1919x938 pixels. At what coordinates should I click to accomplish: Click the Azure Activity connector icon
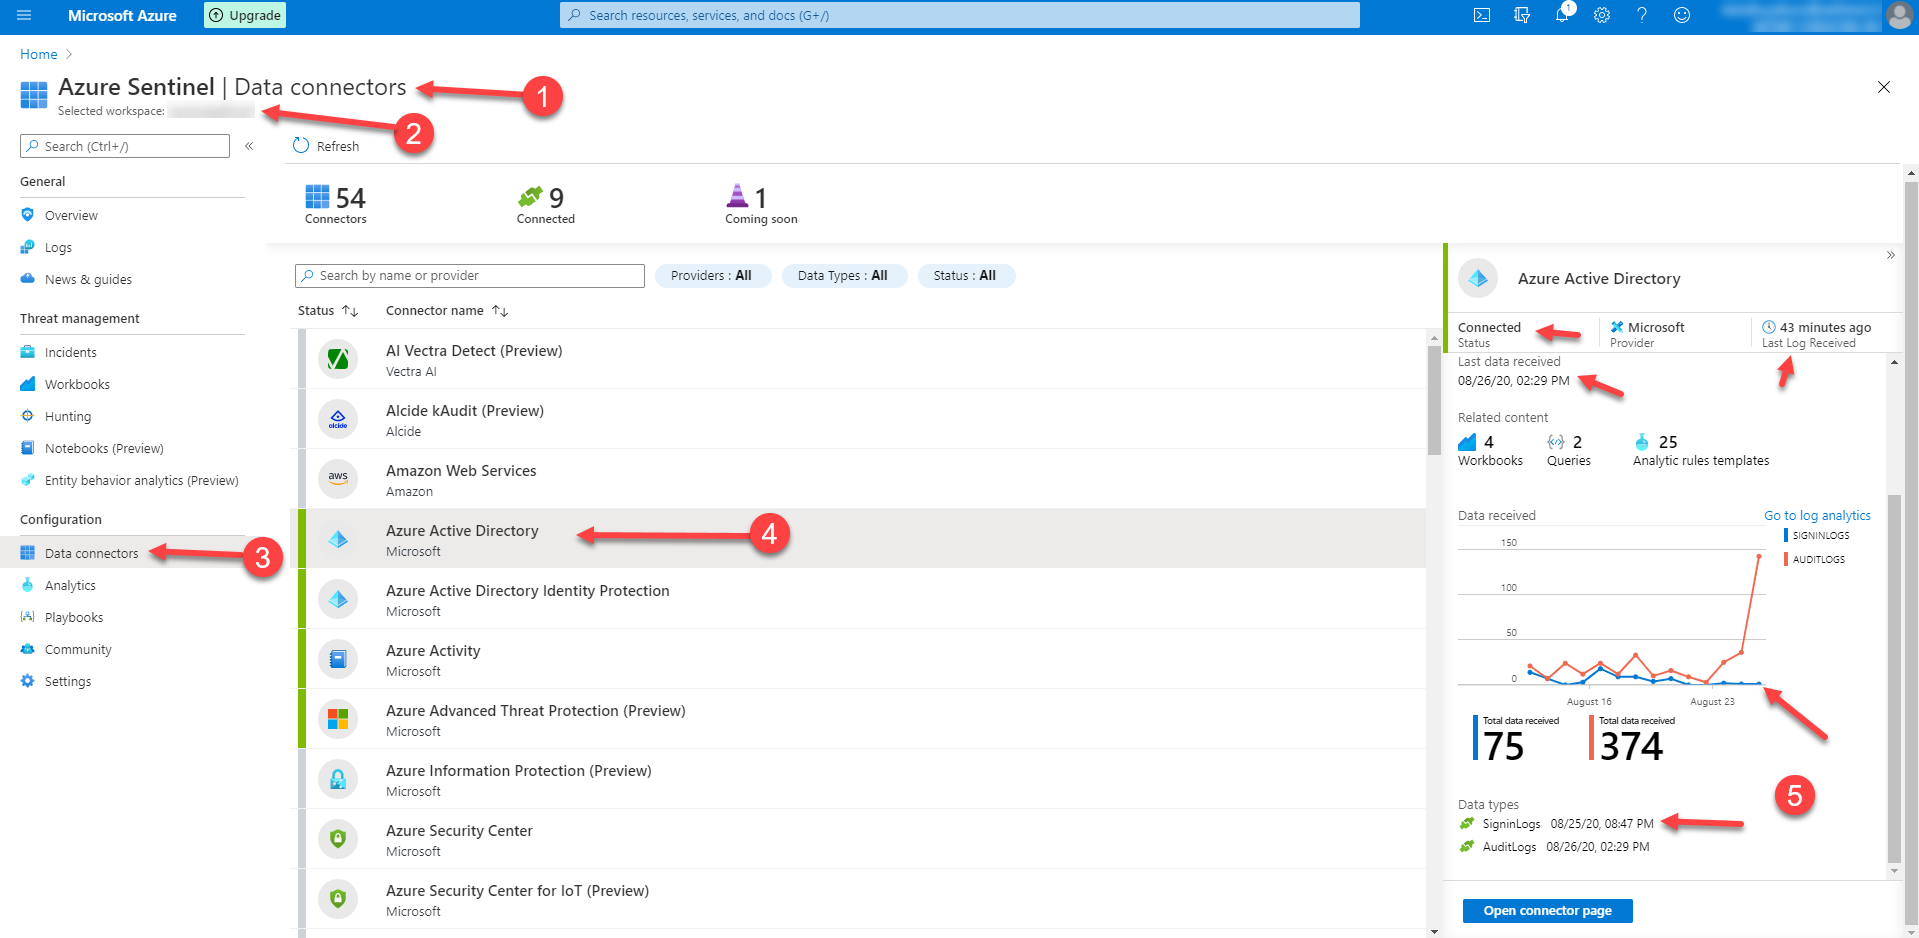(x=338, y=658)
